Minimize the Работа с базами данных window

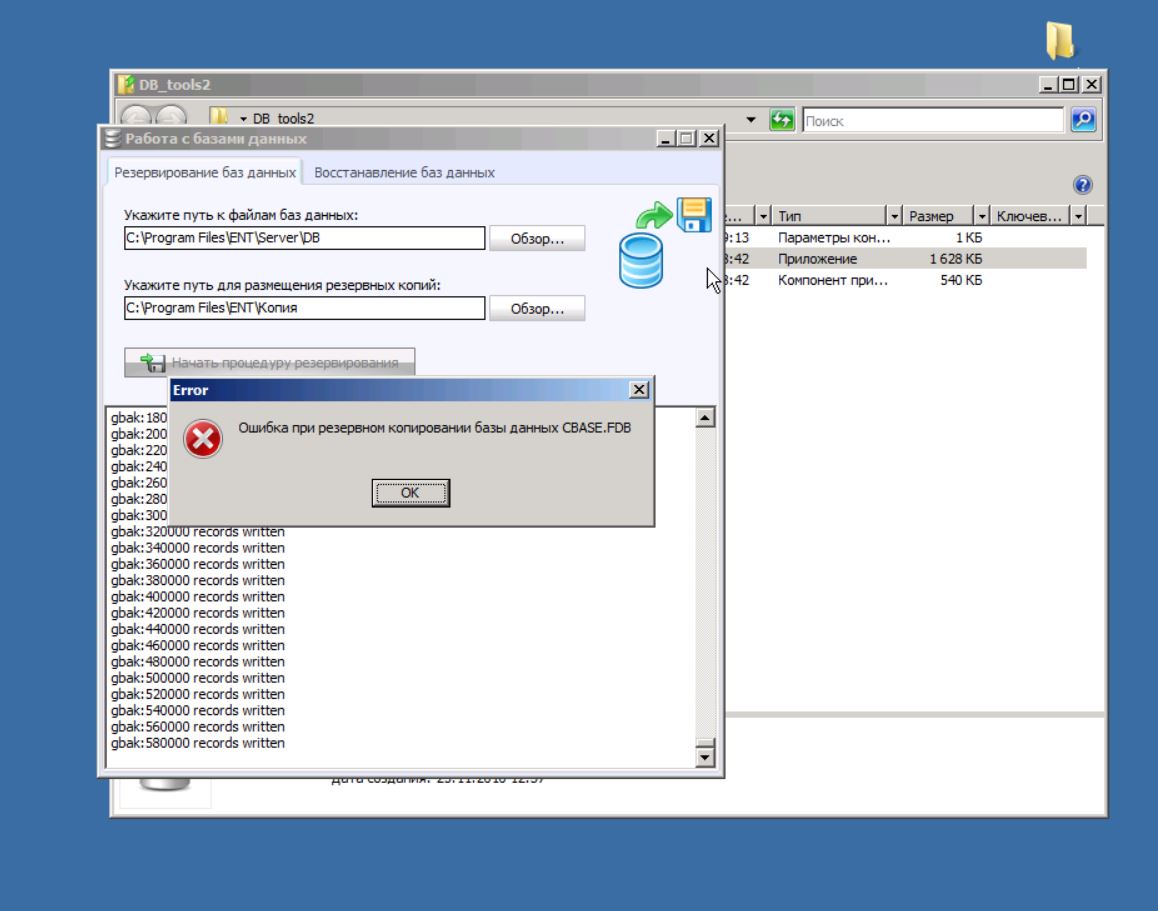pos(665,138)
